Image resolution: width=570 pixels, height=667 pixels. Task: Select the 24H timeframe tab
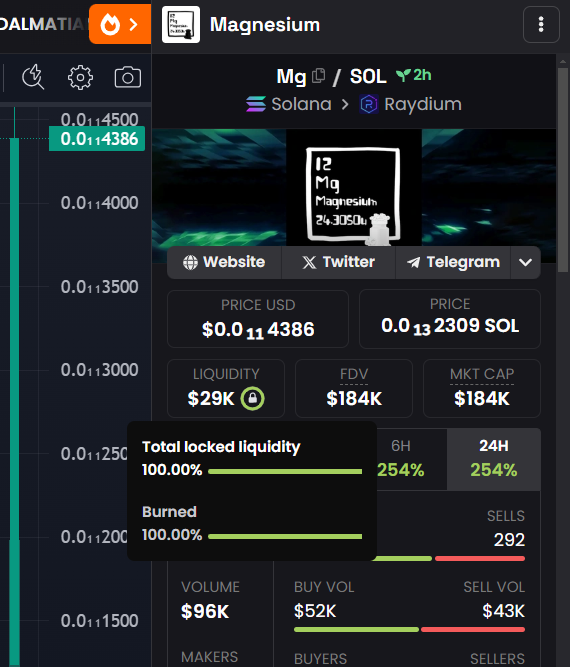494,459
